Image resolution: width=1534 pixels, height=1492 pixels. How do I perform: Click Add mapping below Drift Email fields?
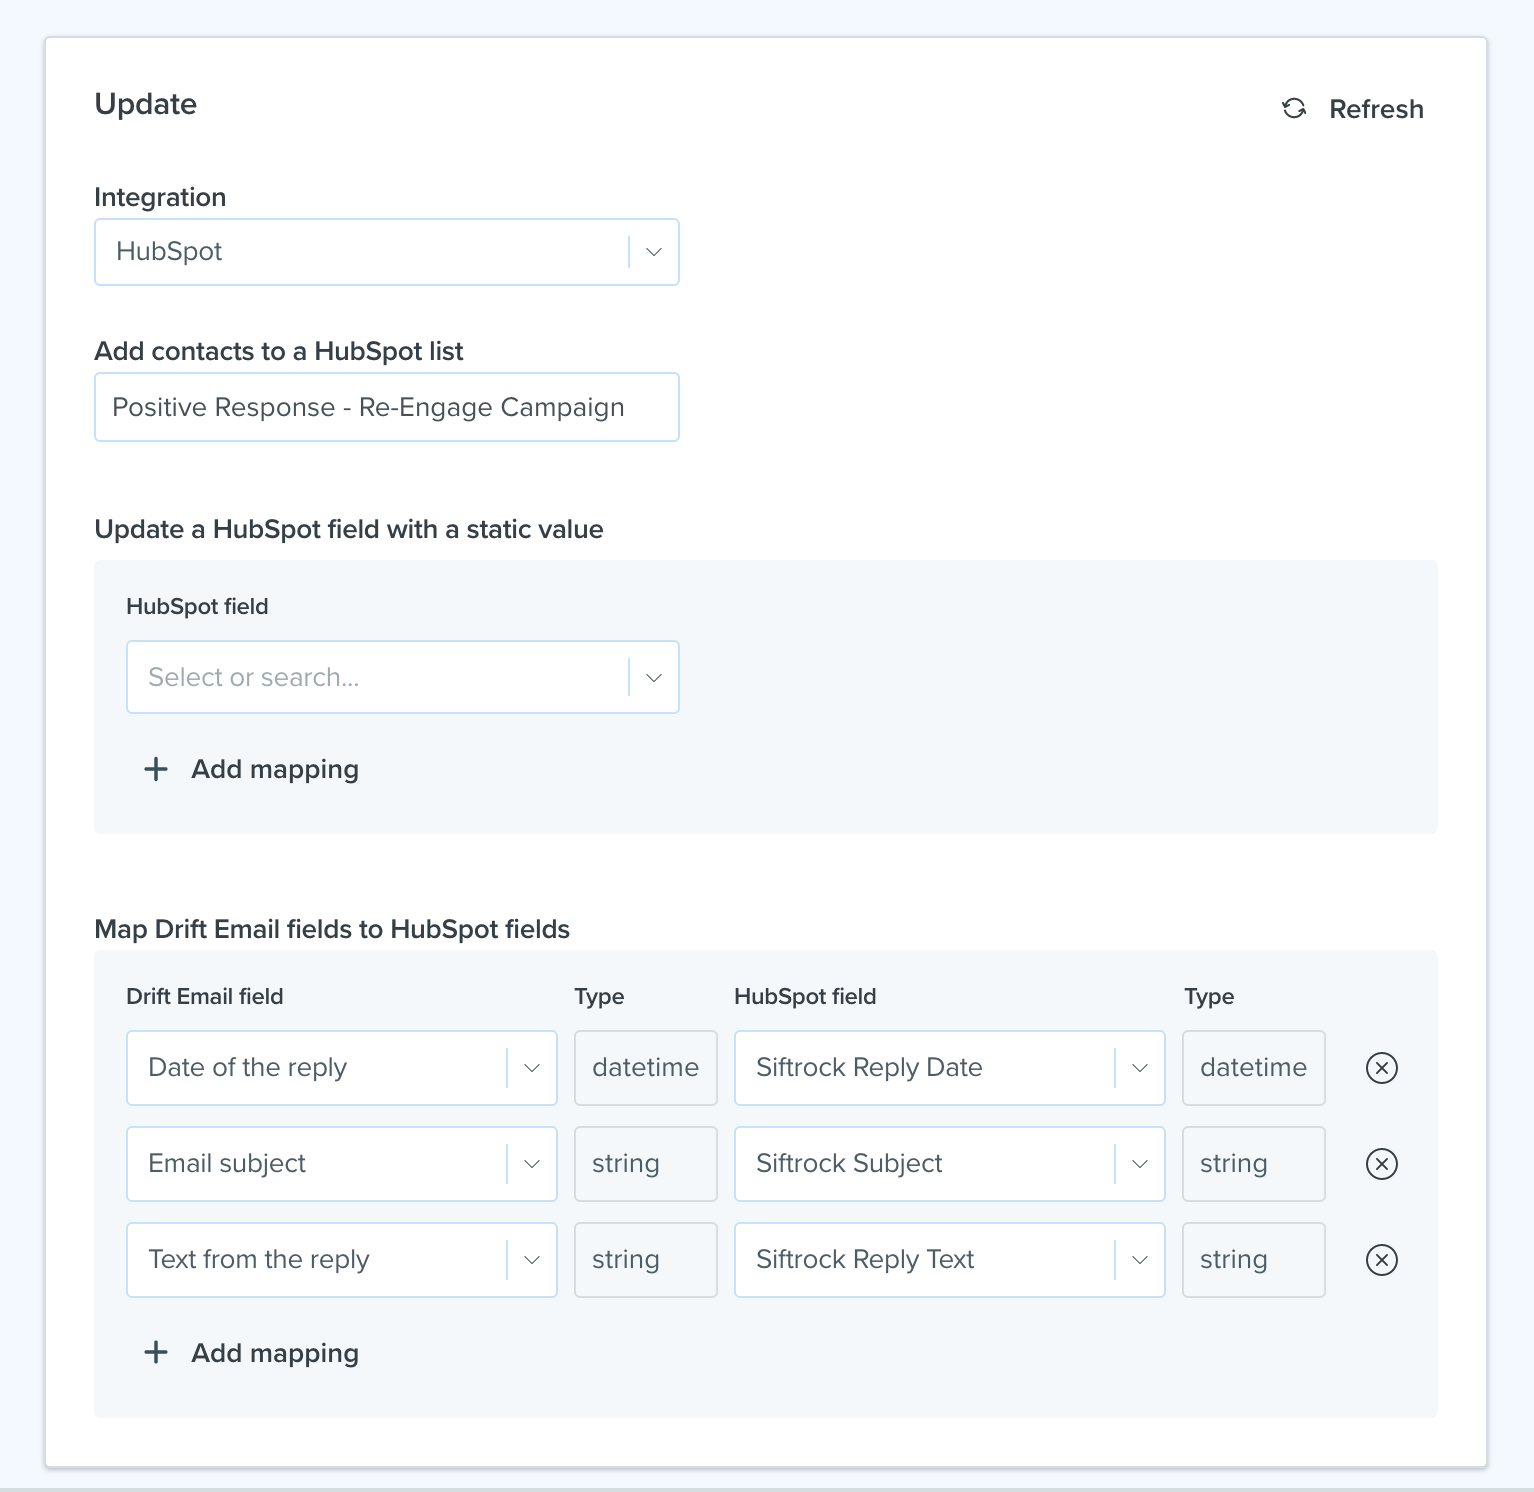(275, 1353)
